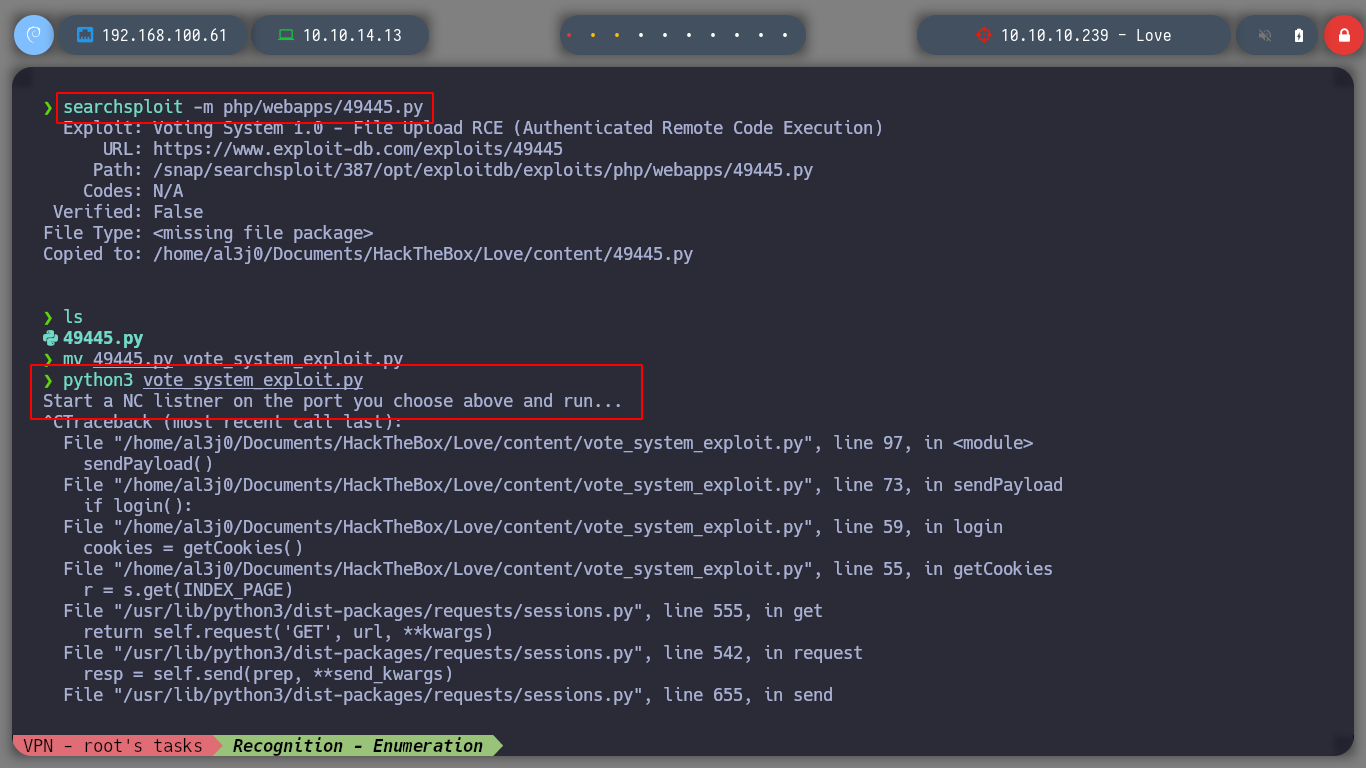Click the return self.request('GET', url line

(288, 632)
